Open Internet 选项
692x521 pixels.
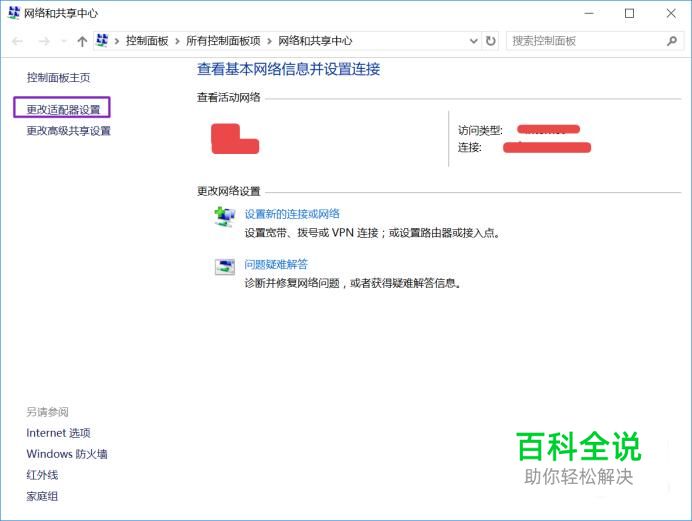point(58,433)
